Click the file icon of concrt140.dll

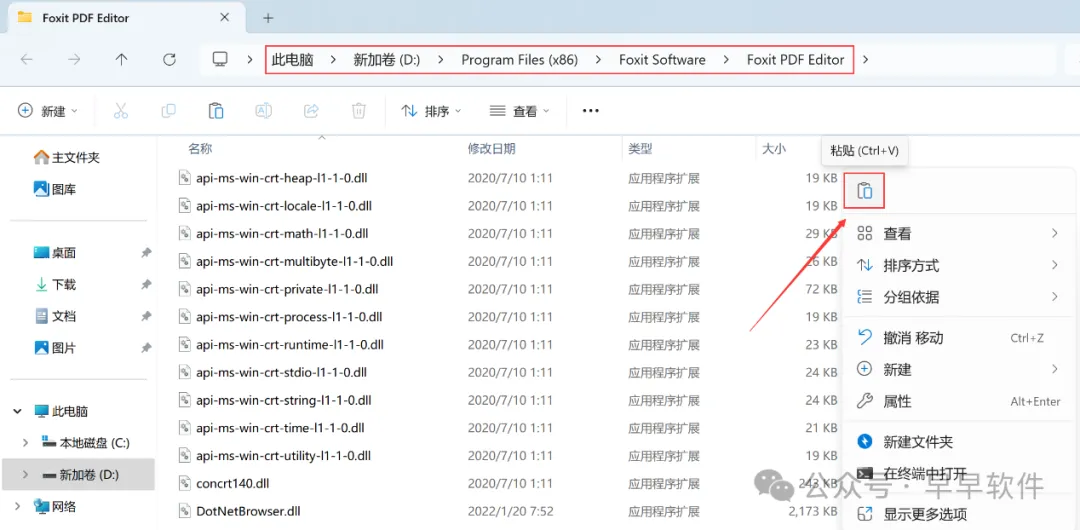pyautogui.click(x=184, y=483)
